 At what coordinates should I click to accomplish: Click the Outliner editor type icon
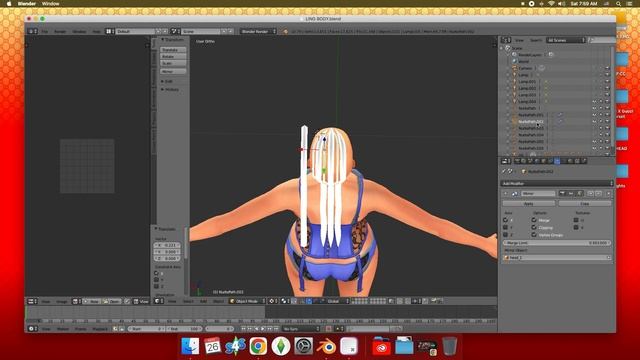[x=506, y=40]
